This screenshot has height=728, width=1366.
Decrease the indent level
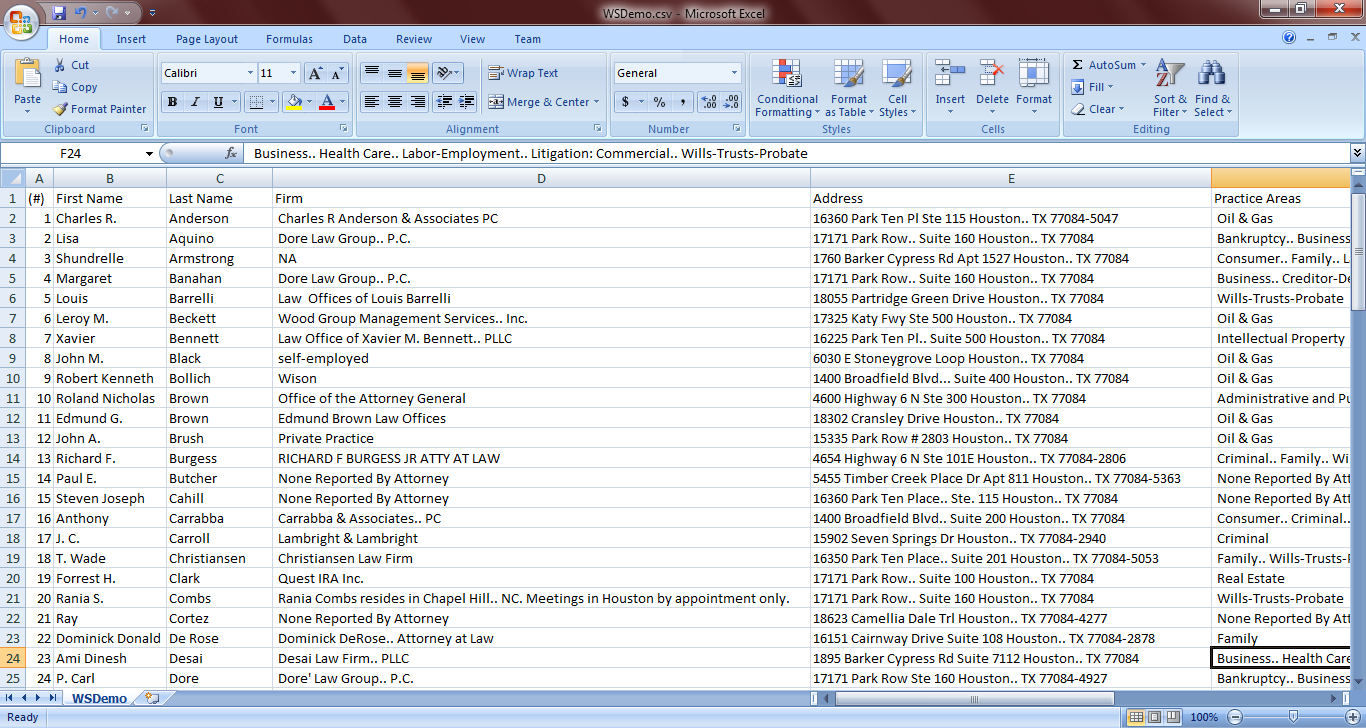[x=445, y=102]
